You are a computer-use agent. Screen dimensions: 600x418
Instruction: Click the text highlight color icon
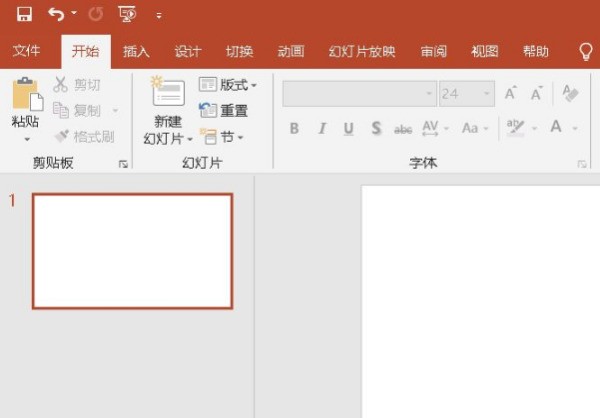coord(515,128)
